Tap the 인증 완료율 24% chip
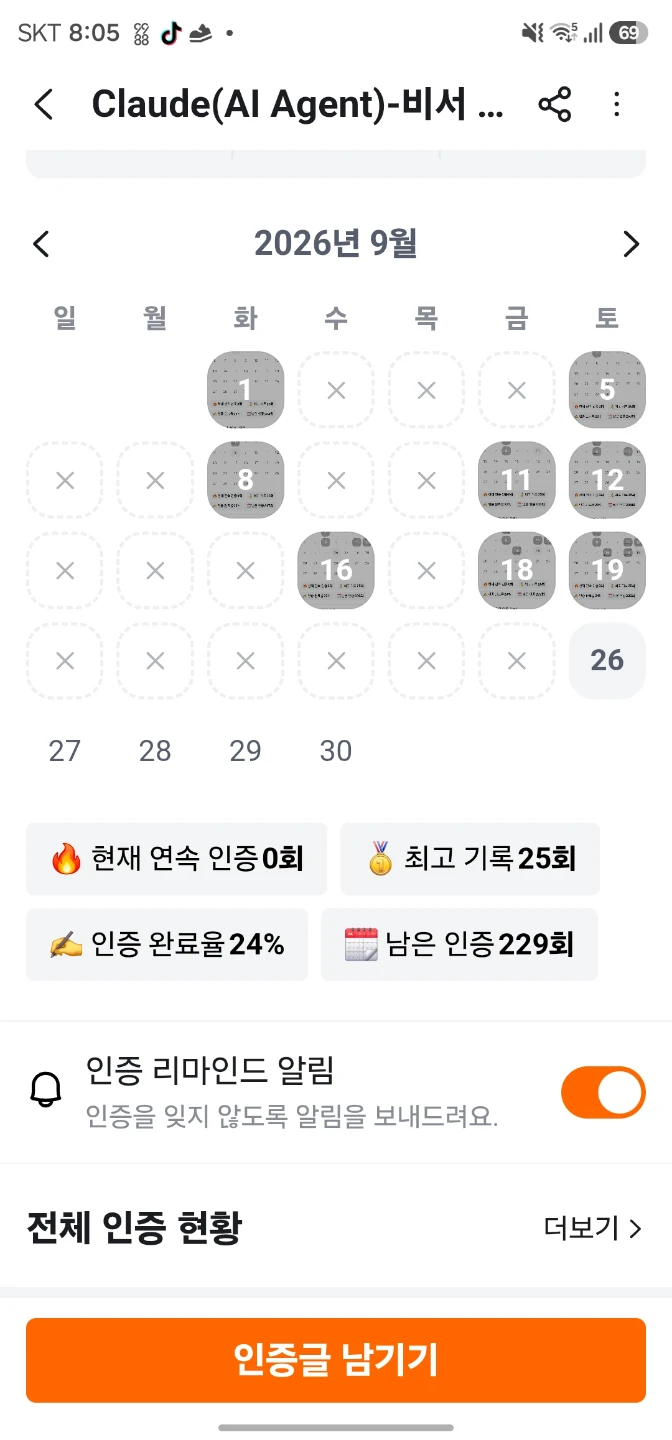The height and width of the screenshot is (1440, 672). pos(167,944)
